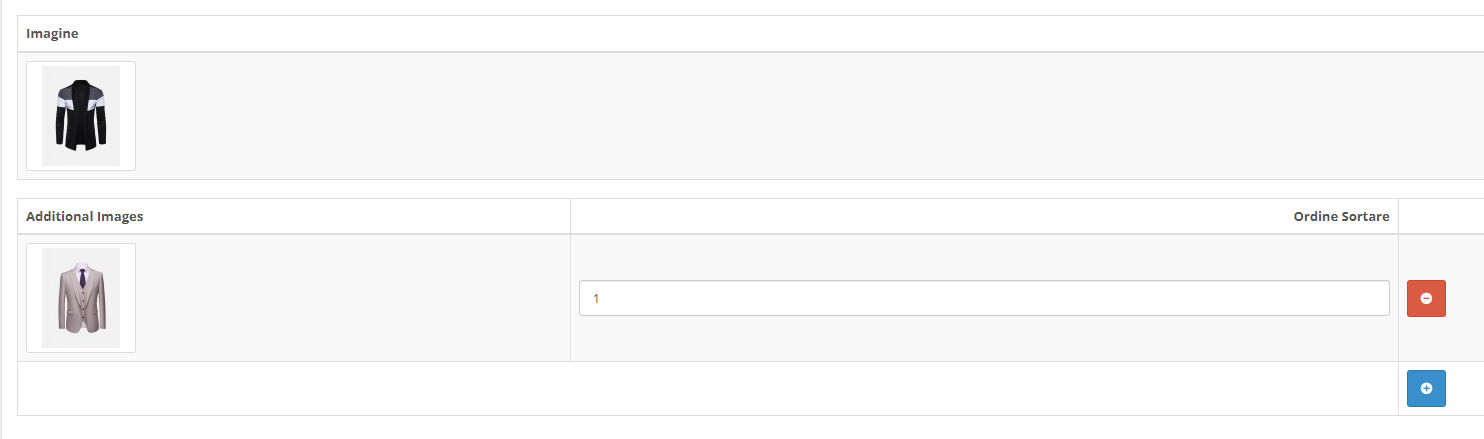
Task: Select the three-piece suit with purple tie picture
Action: tap(81, 298)
